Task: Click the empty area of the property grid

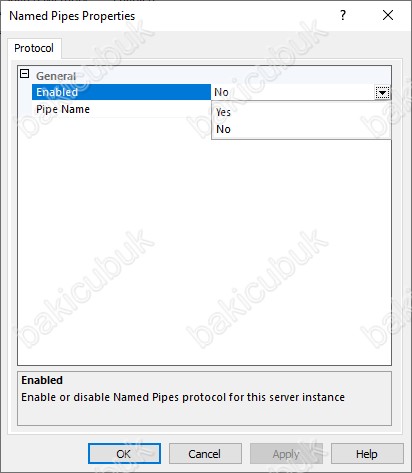Action: coord(204,250)
